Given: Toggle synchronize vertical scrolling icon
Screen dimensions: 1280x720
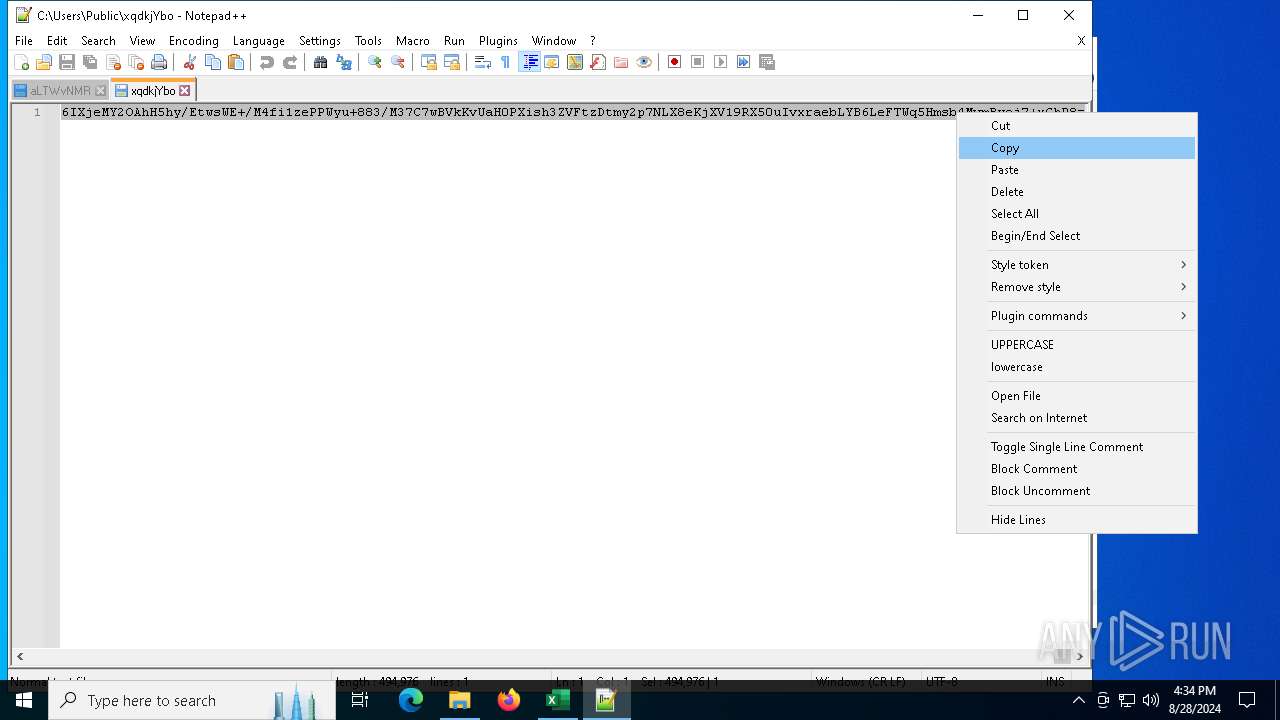Looking at the screenshot, I should (x=428, y=62).
